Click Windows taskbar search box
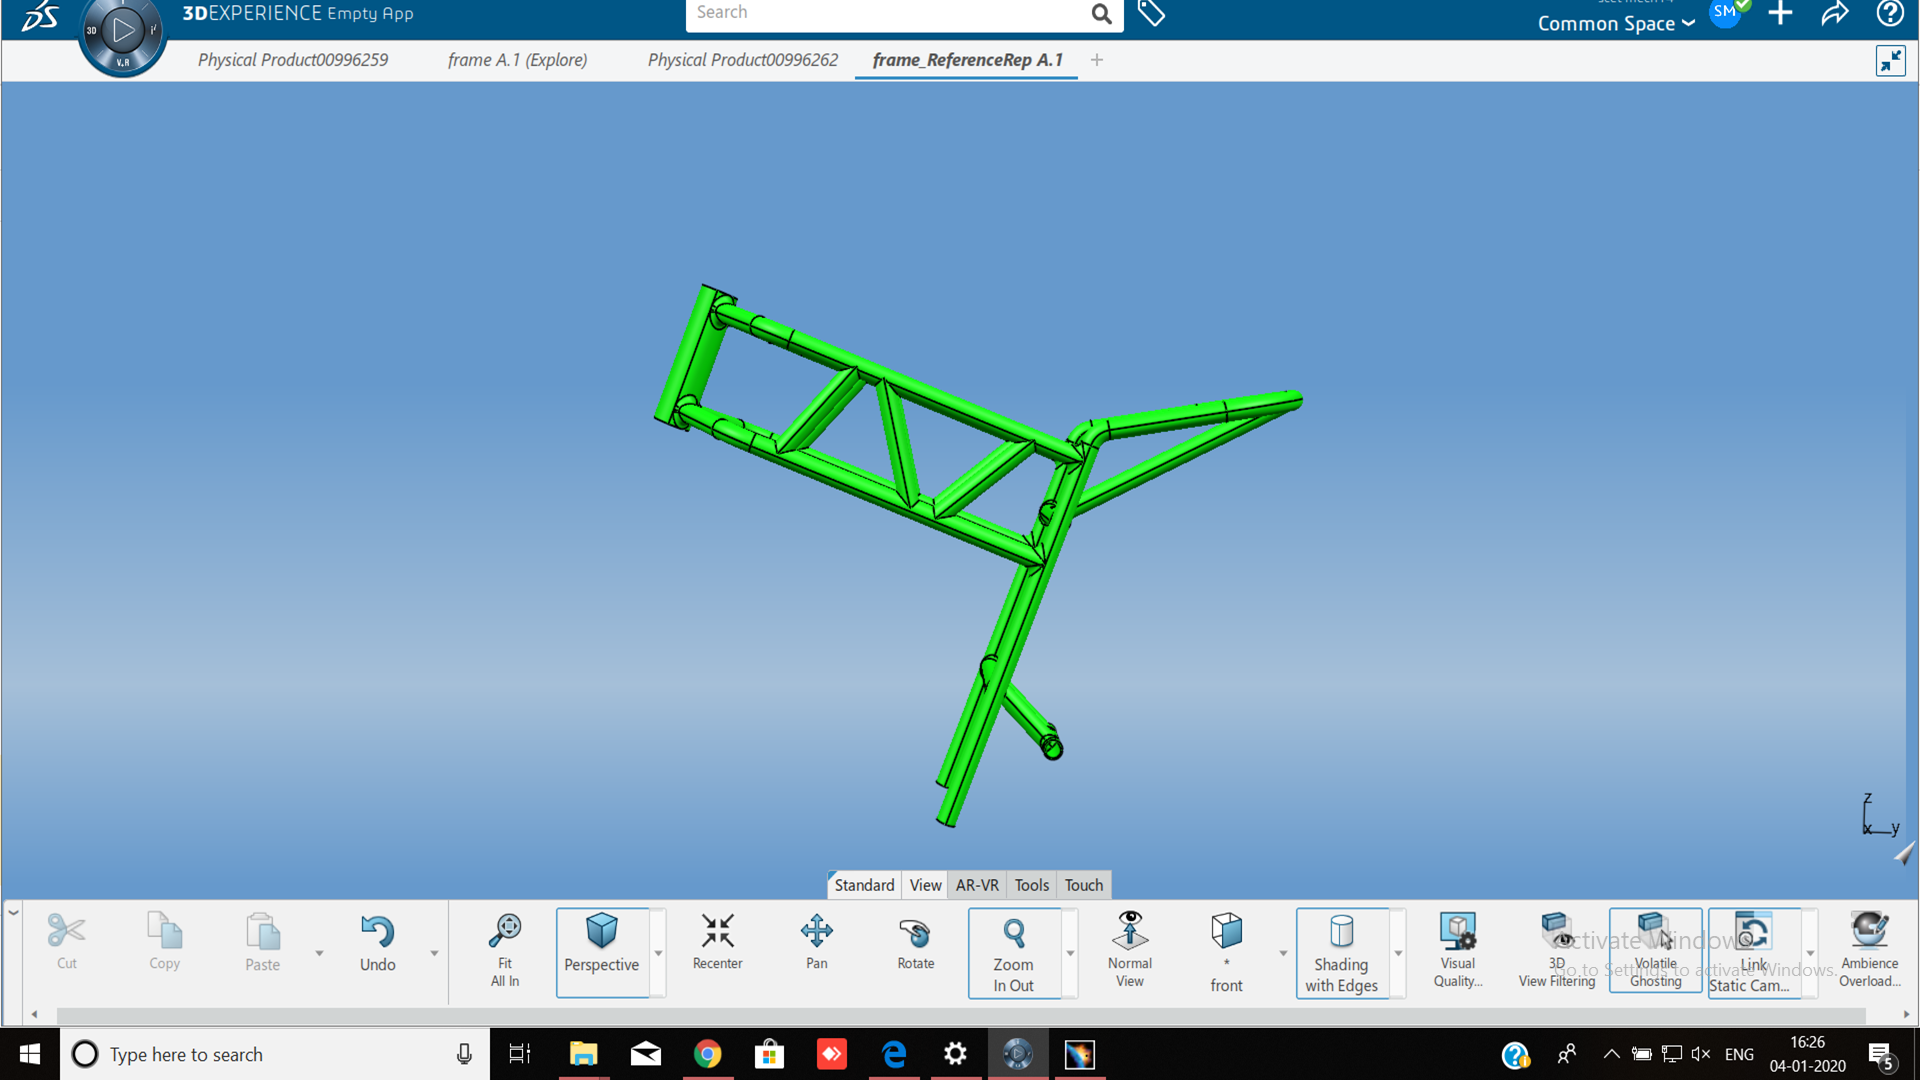This screenshot has width=1920, height=1080. pos(275,1054)
